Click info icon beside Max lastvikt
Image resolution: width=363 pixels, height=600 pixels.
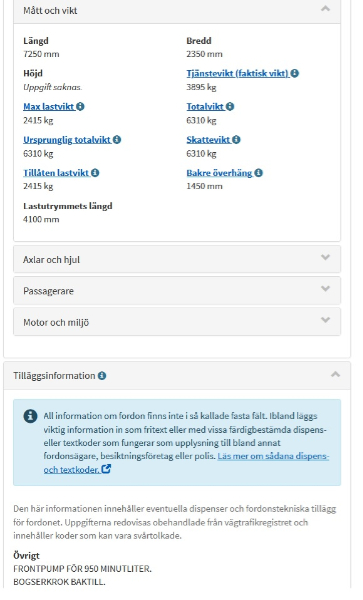point(80,106)
